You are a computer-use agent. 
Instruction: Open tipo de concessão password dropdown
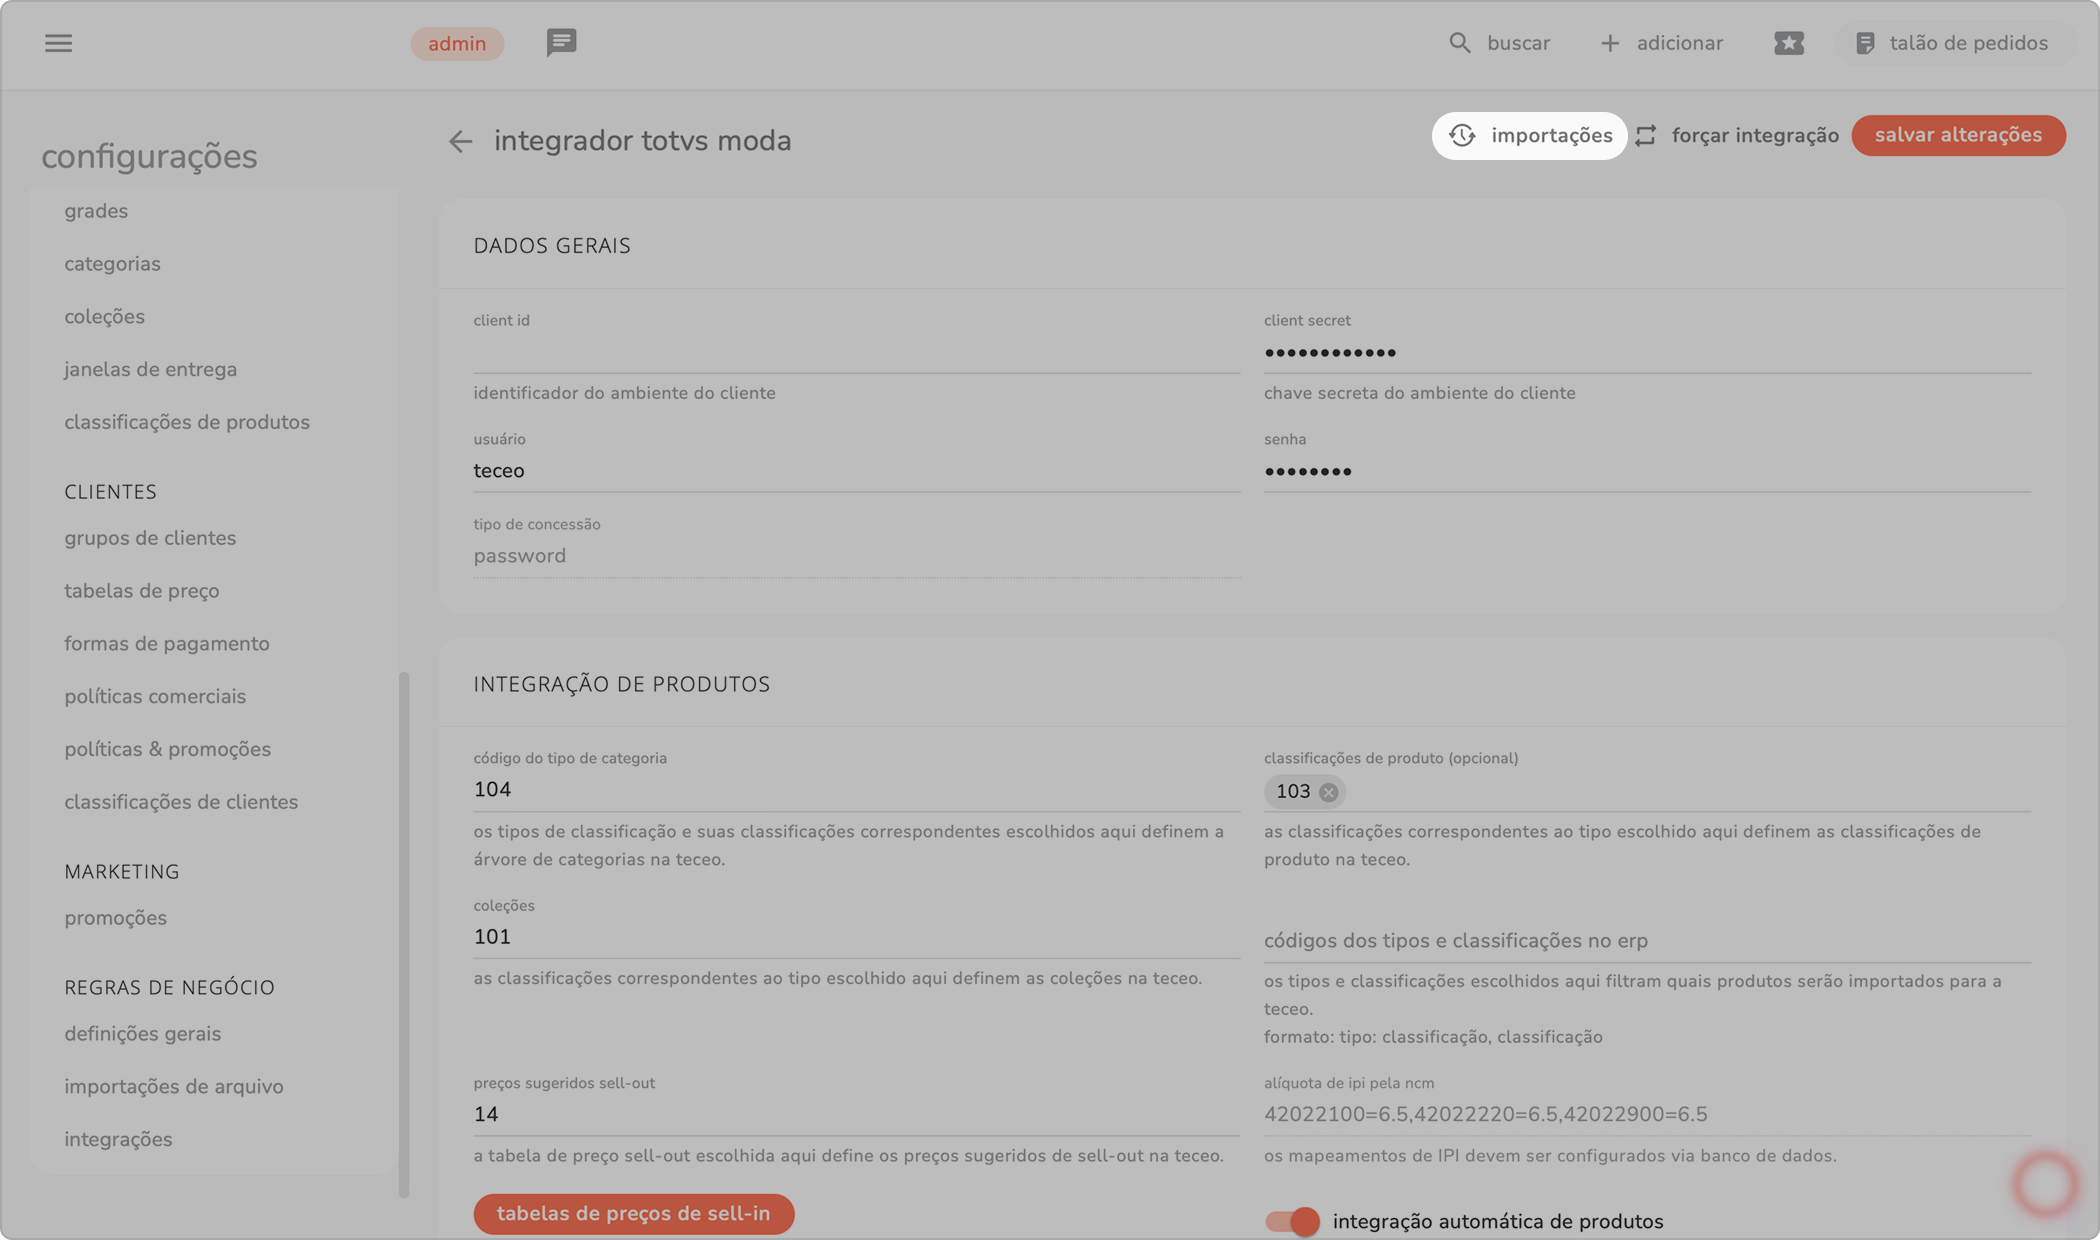click(855, 556)
